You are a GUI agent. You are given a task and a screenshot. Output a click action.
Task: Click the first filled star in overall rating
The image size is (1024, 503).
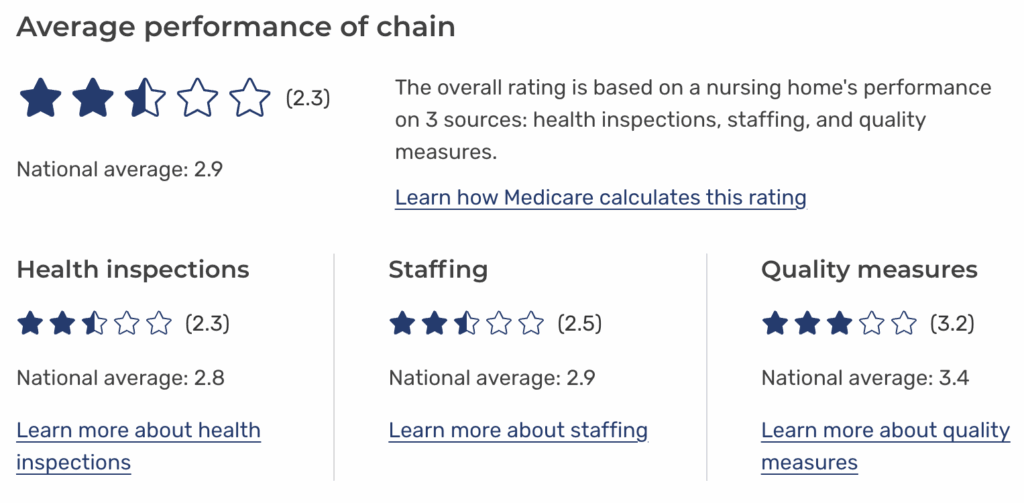point(41,98)
